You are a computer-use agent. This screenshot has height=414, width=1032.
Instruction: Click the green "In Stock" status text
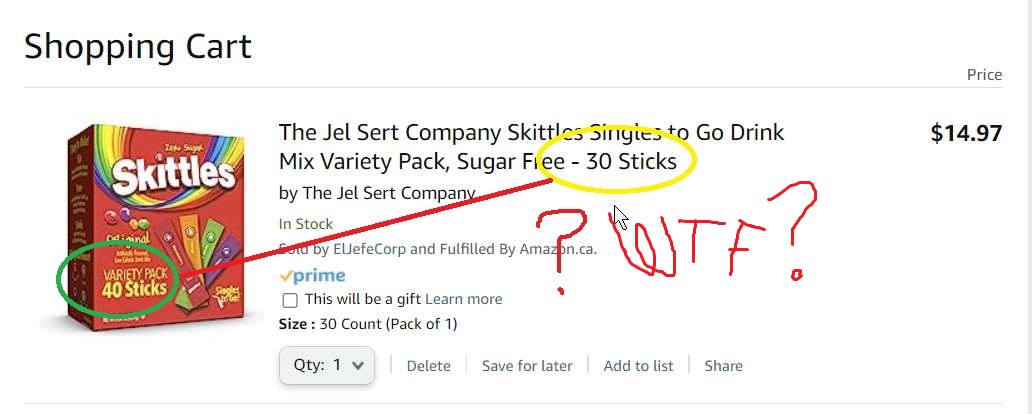tap(306, 224)
